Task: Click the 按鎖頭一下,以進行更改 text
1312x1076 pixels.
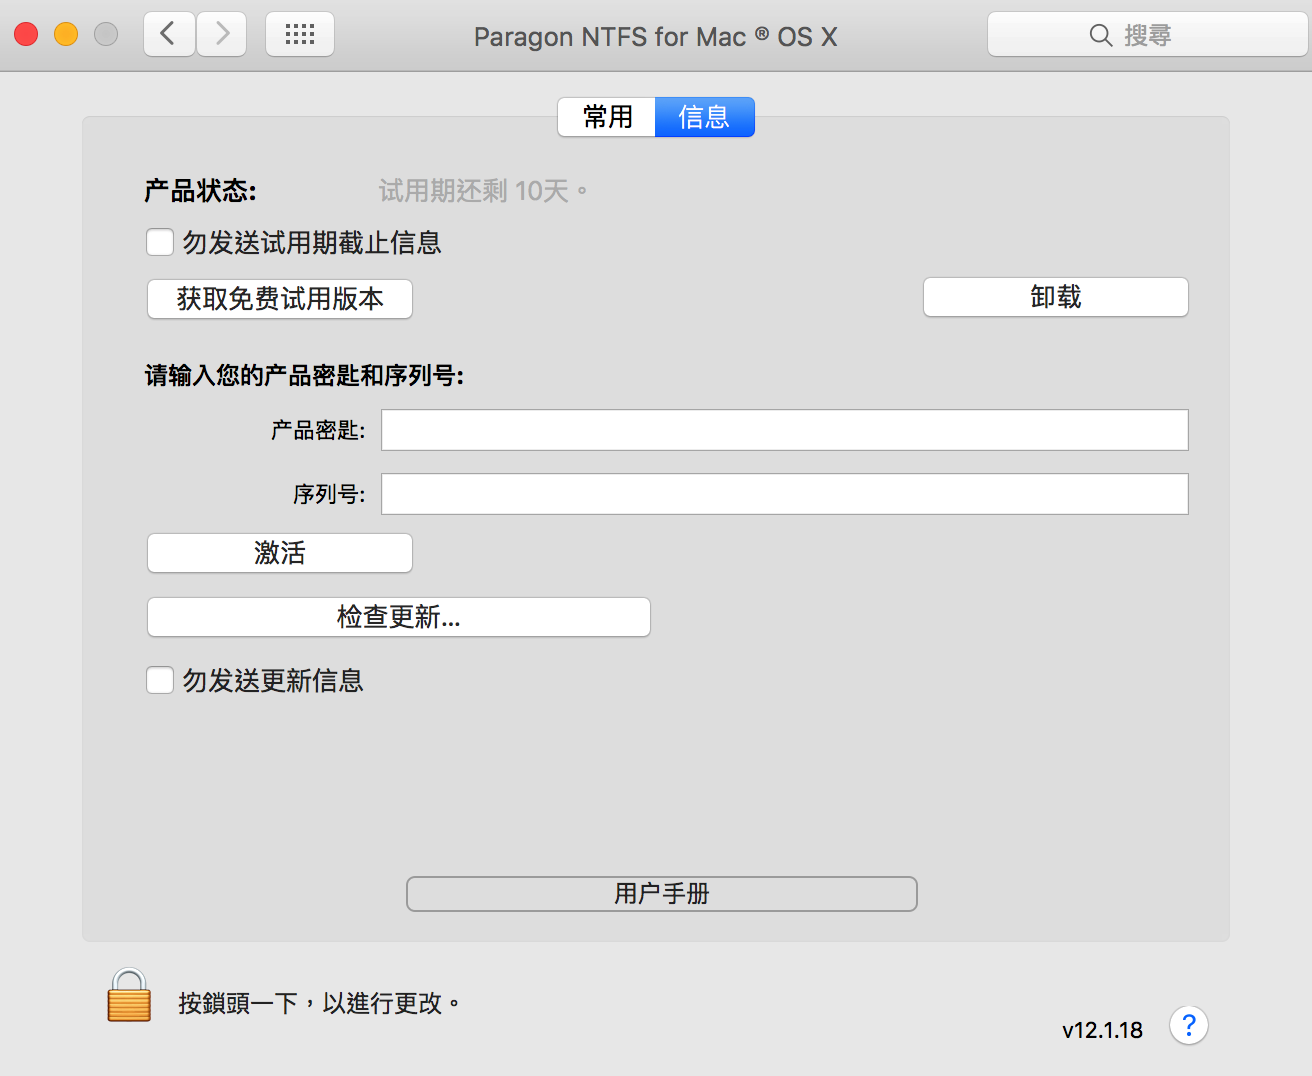Action: point(319,1003)
